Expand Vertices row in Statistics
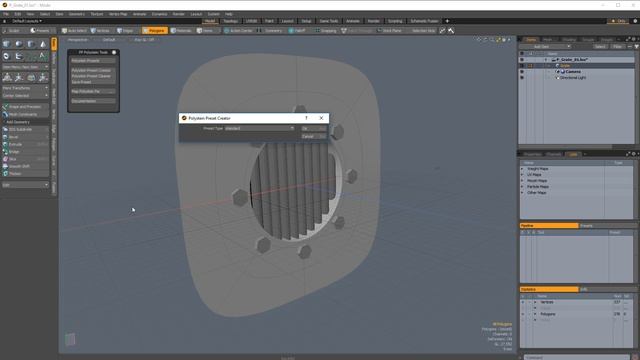 click(x=536, y=302)
